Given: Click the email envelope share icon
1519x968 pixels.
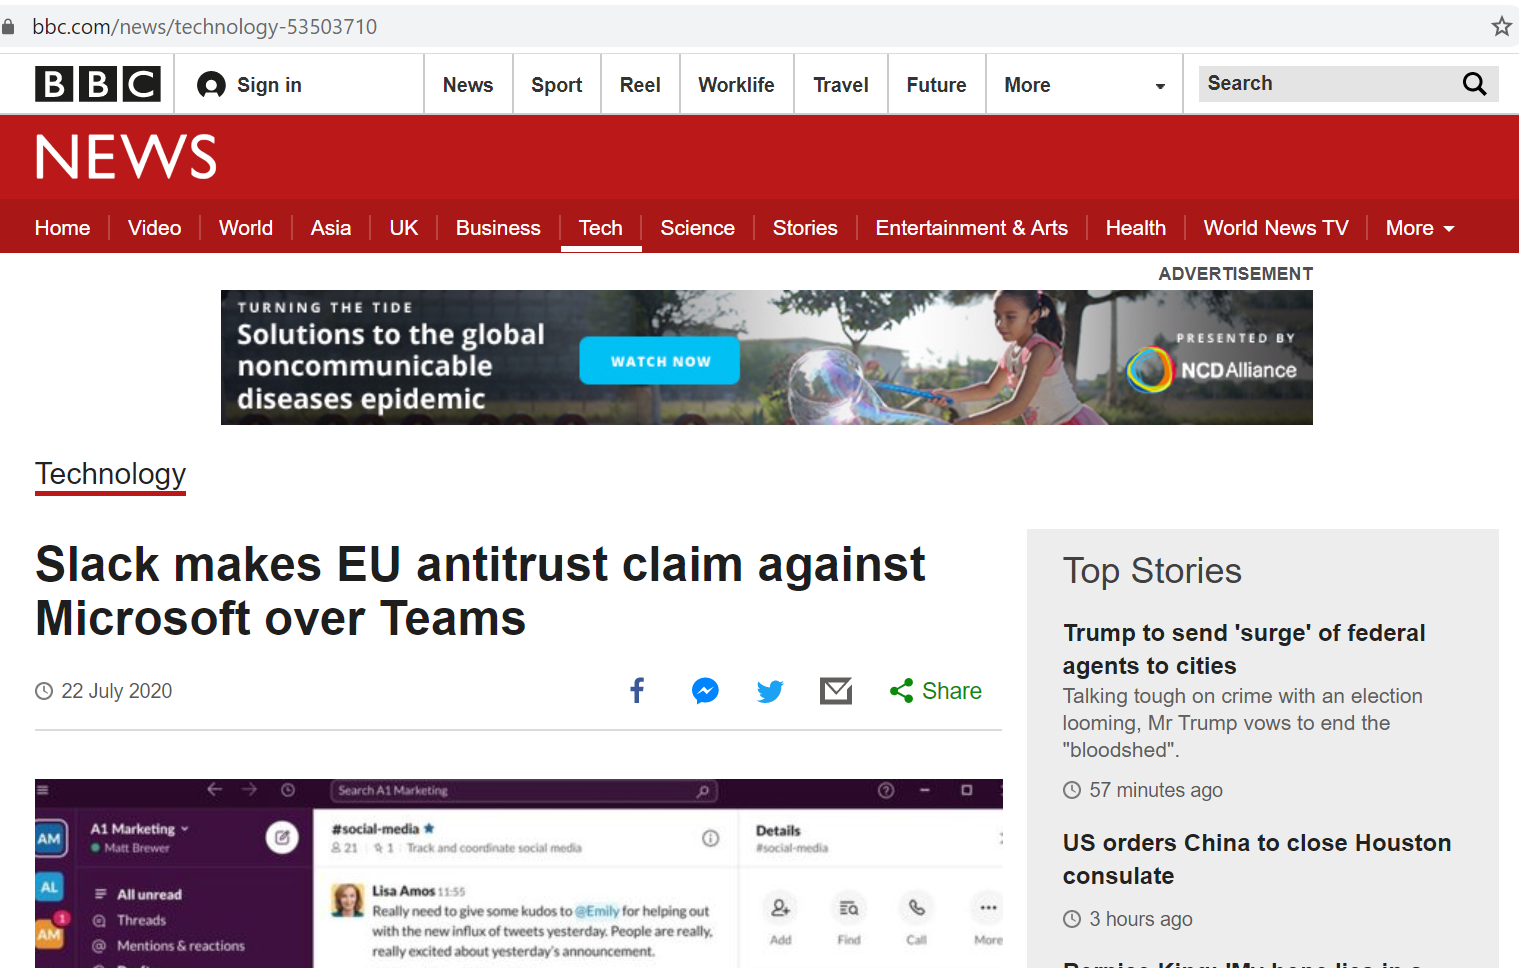Looking at the screenshot, I should 836,691.
